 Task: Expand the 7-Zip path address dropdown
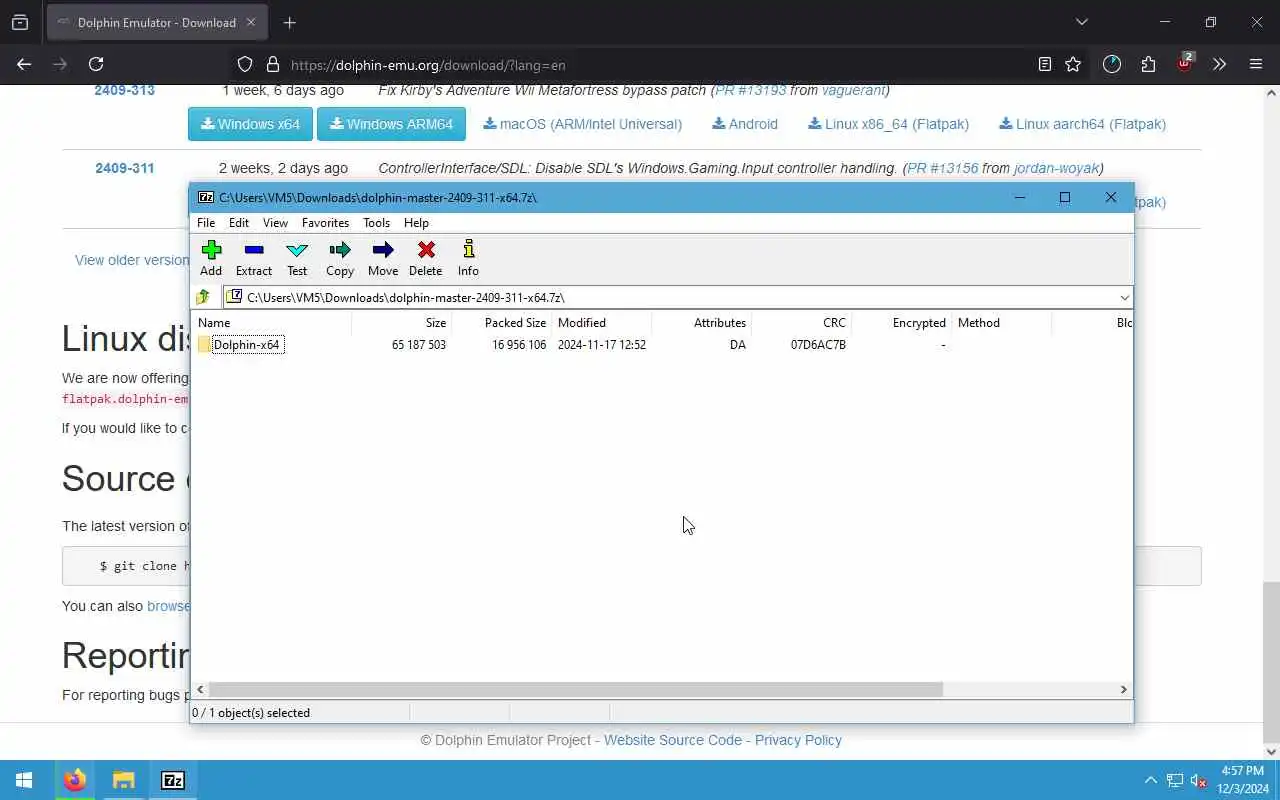[1124, 297]
